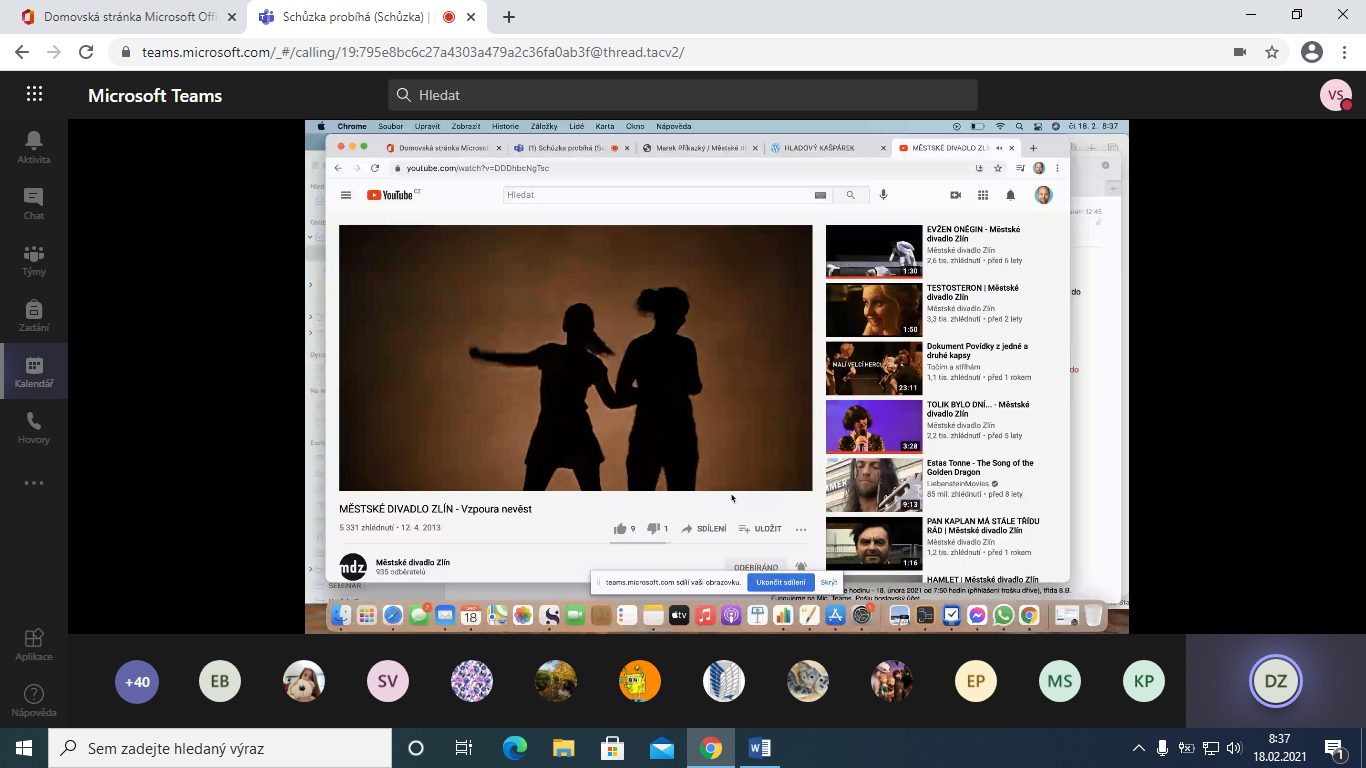Screen dimensions: 1366x768
Task: Open TESTOSTERON video in suggestions
Action: (x=874, y=310)
